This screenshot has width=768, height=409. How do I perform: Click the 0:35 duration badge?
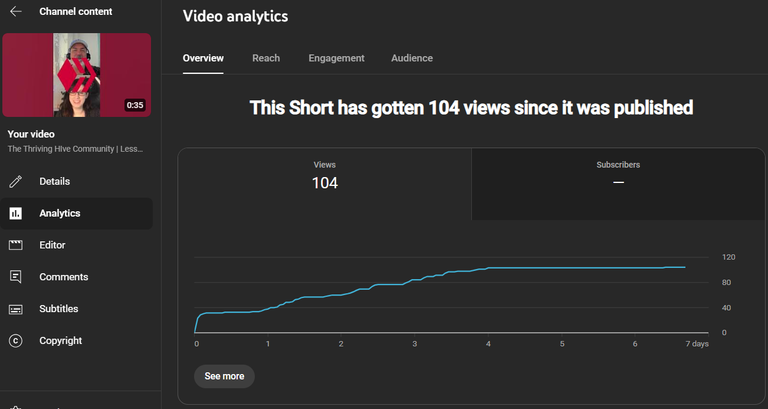pos(135,105)
